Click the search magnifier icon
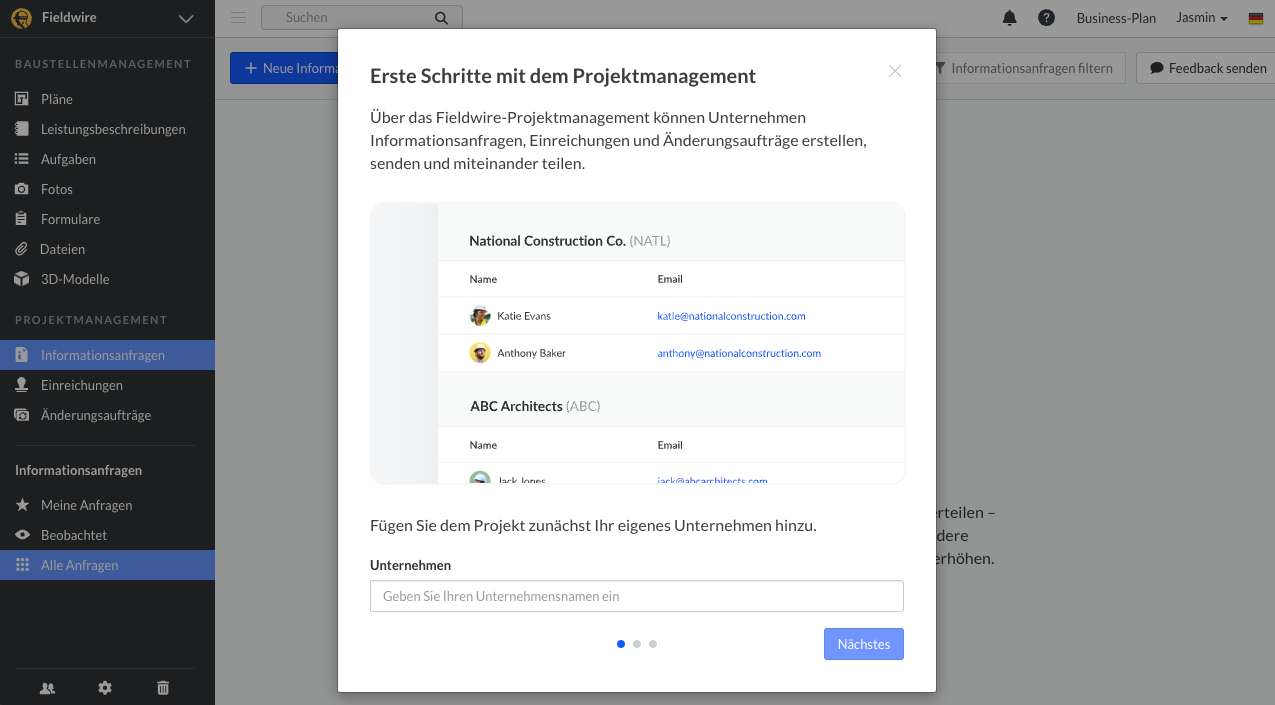Screen dimensions: 1275x705 point(441,18)
